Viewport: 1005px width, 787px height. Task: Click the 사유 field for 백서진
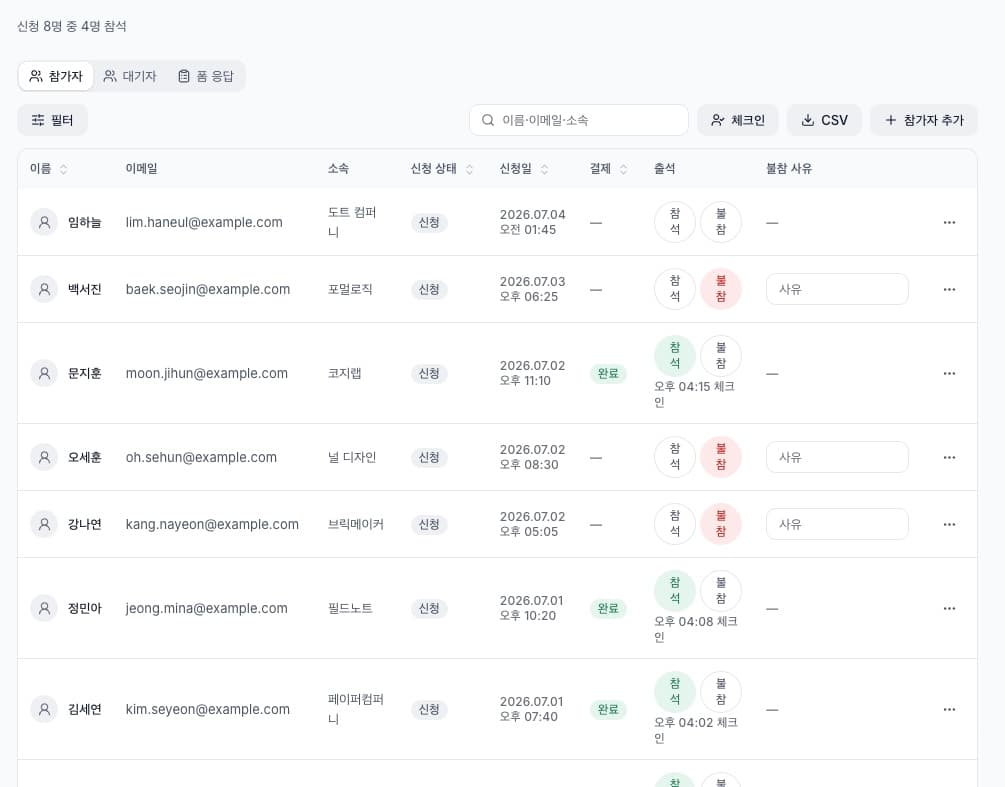[837, 289]
